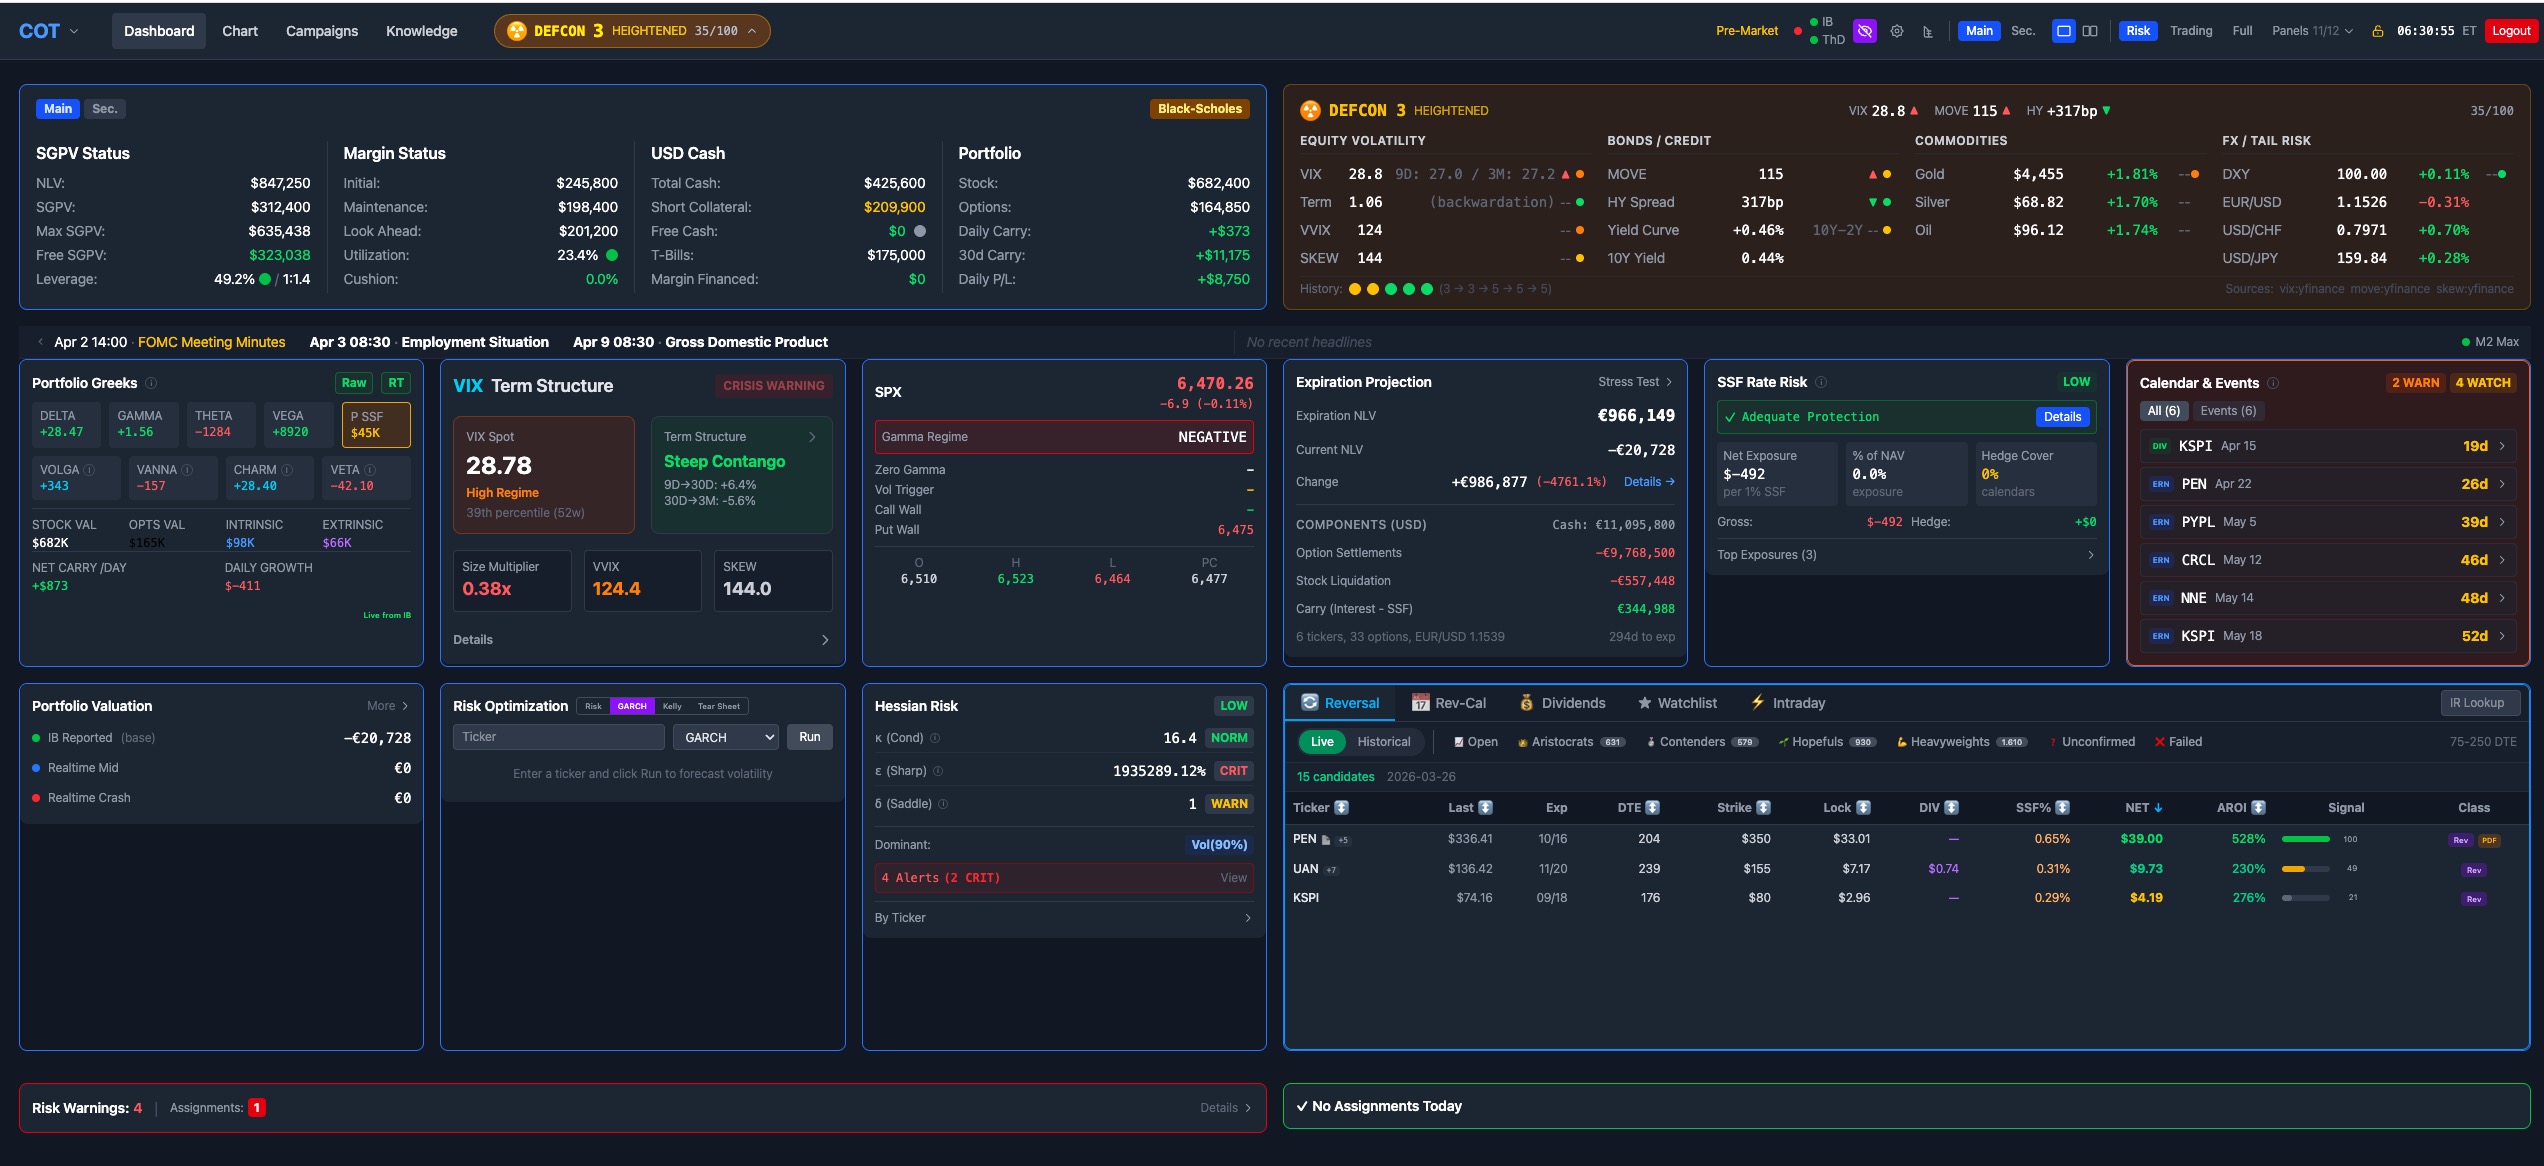This screenshot has height=1166, width=2544.
Task: Switch to Historical in the Reversal panel
Action: [1385, 741]
